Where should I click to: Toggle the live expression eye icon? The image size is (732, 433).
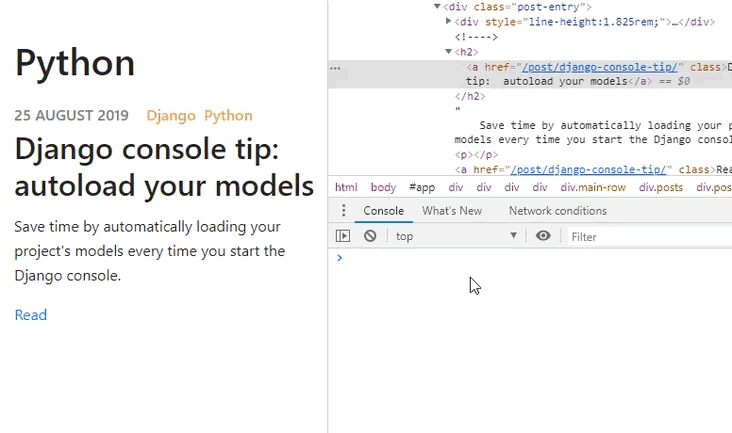[x=543, y=236]
